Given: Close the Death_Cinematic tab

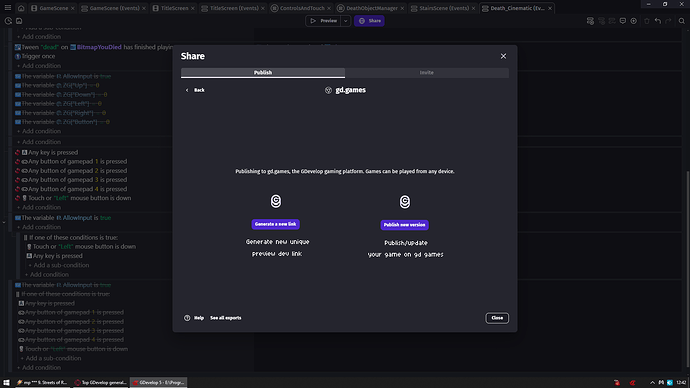Looking at the screenshot, I should [x=550, y=8].
